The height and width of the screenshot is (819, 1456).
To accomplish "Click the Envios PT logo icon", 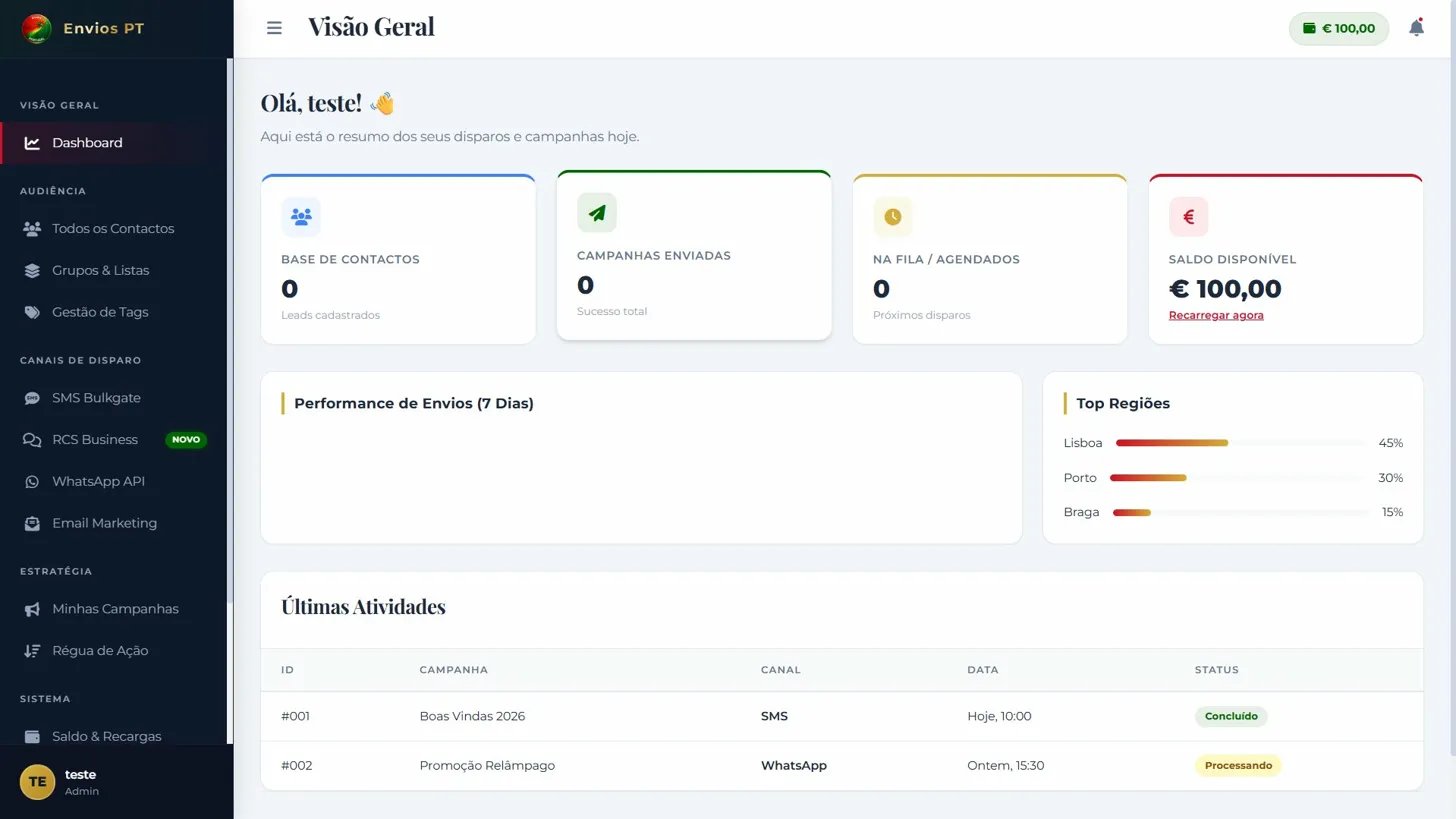I will point(37,28).
